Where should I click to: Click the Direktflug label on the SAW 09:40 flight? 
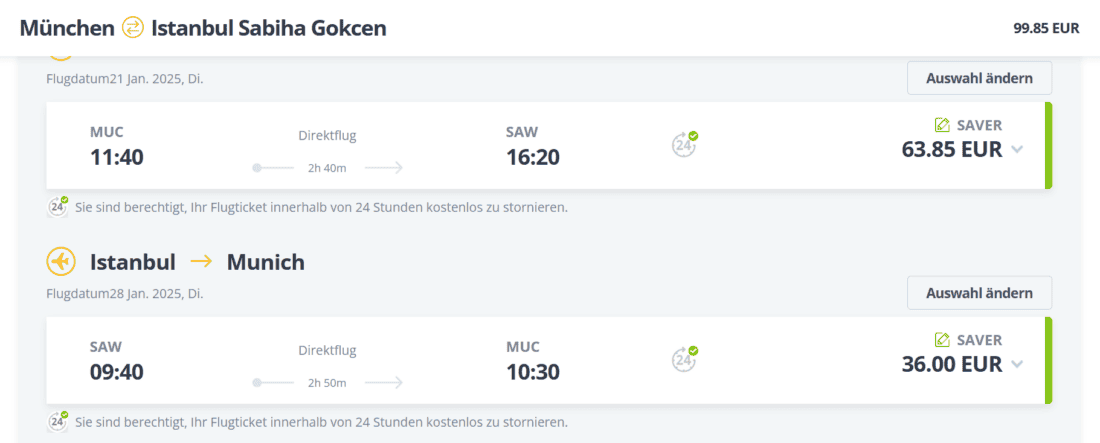327,351
